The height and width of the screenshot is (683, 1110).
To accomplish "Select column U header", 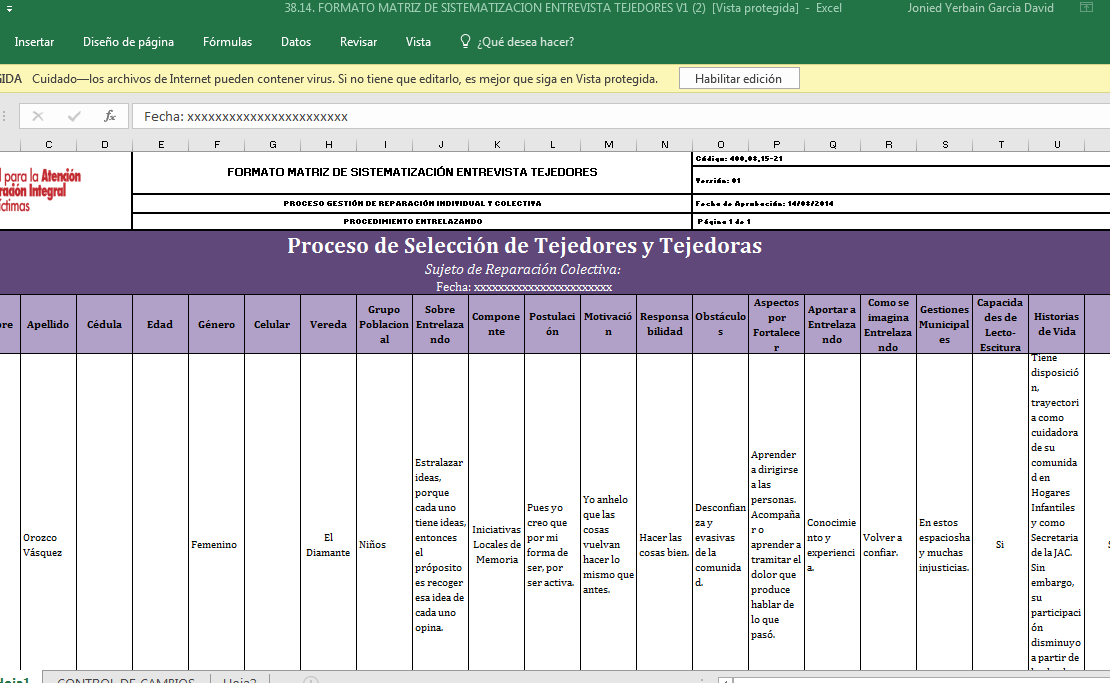I will click(x=1057, y=144).
